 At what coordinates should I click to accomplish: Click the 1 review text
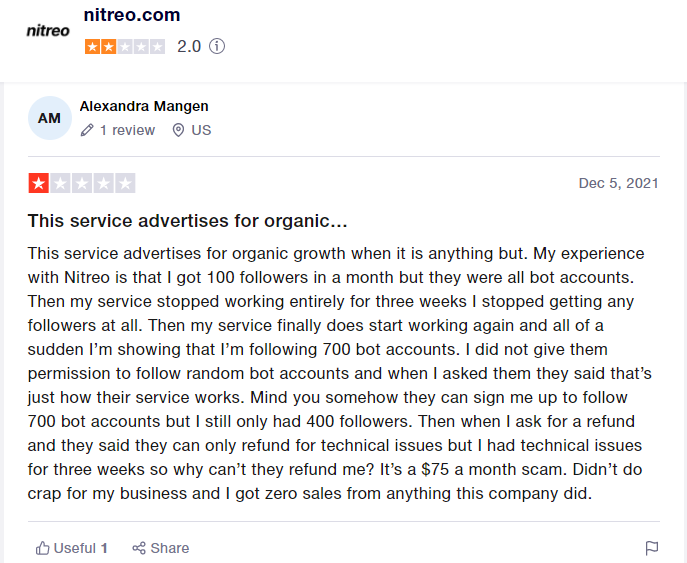(x=127, y=130)
